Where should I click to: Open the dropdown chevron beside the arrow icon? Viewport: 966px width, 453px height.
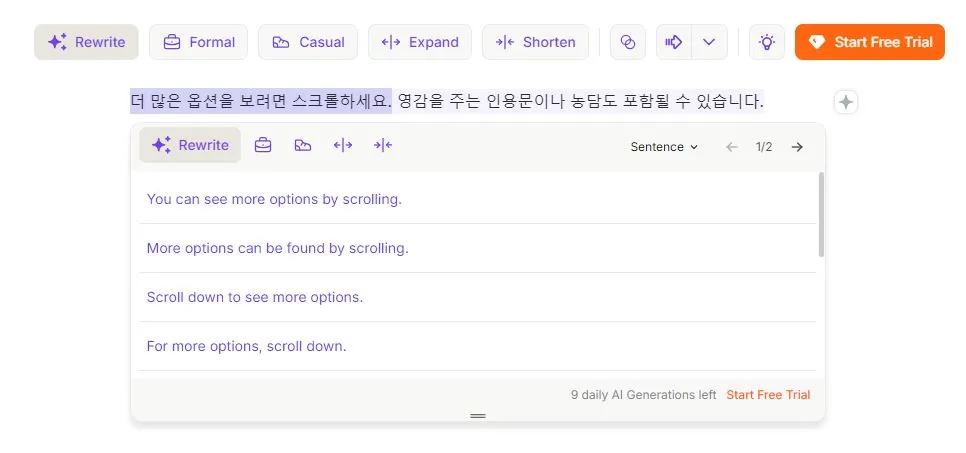[x=709, y=42]
